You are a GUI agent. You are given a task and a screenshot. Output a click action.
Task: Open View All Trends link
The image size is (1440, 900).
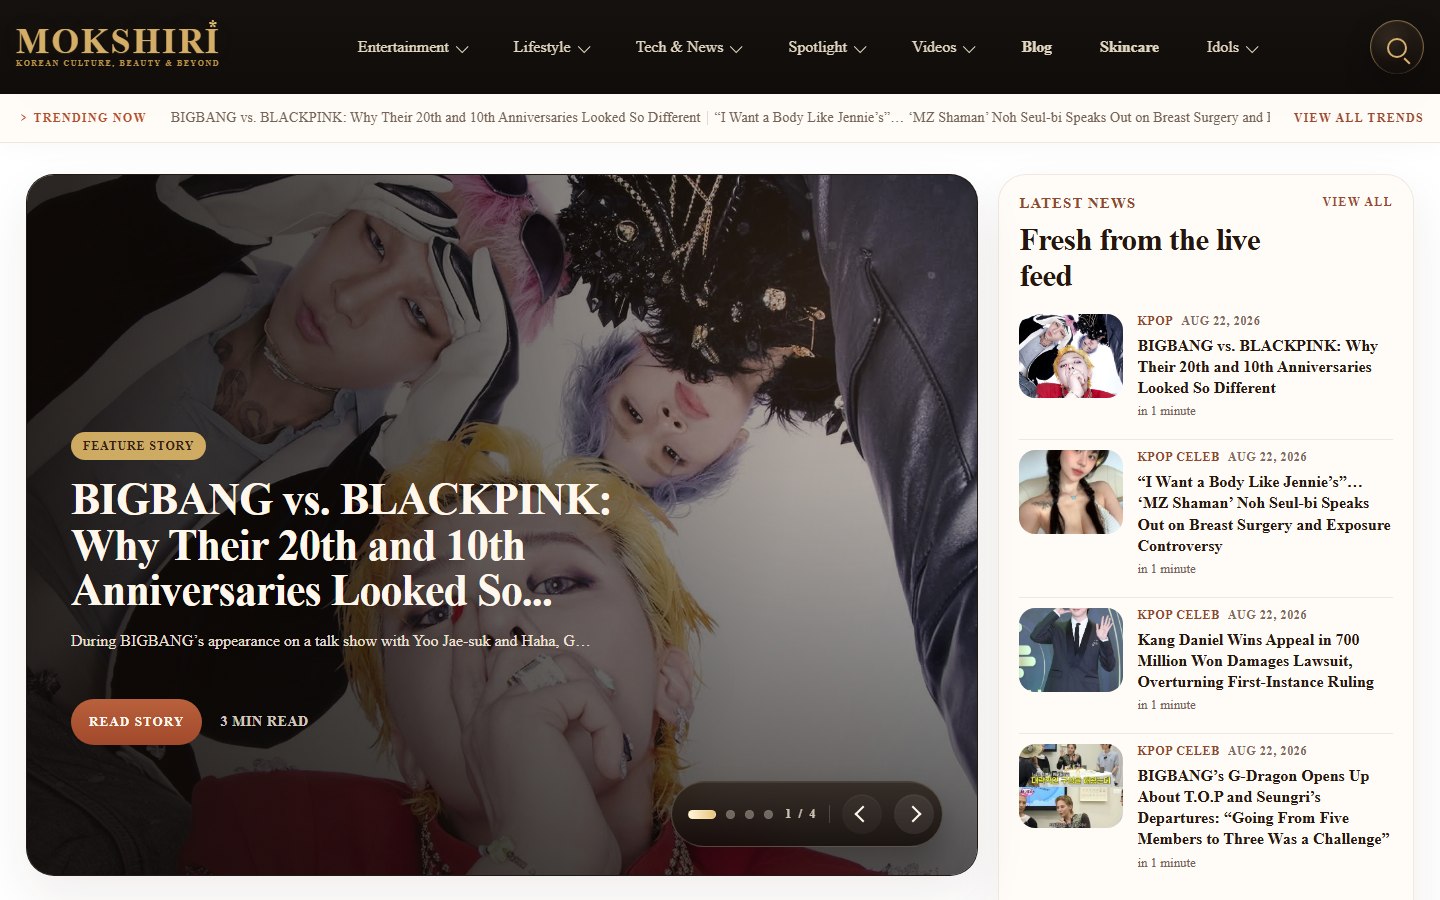tap(1358, 117)
